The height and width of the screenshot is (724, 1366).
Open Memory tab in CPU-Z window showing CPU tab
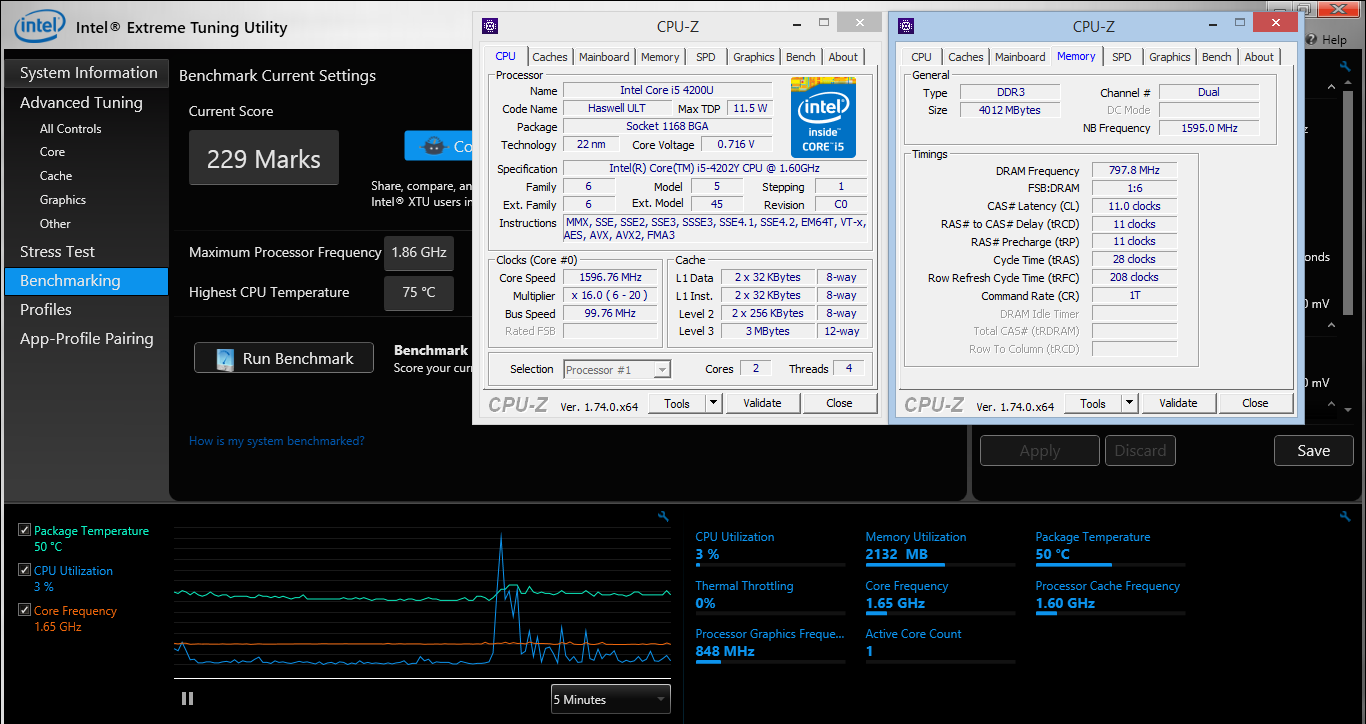click(660, 57)
